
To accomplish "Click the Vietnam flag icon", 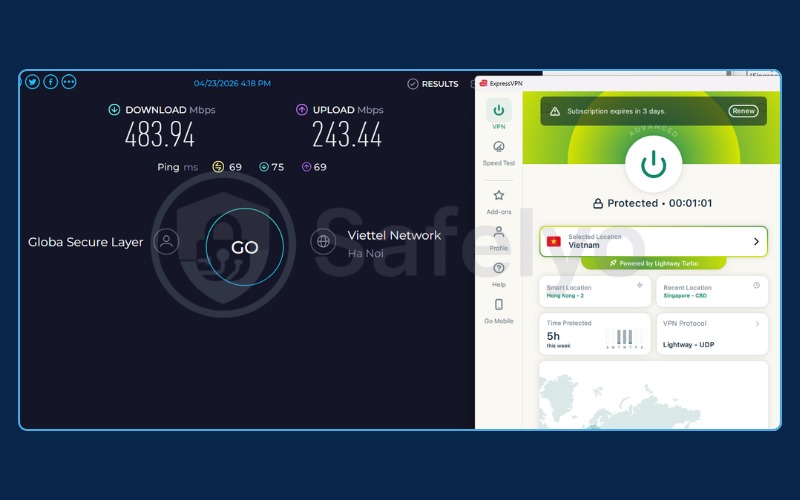I will (x=554, y=241).
